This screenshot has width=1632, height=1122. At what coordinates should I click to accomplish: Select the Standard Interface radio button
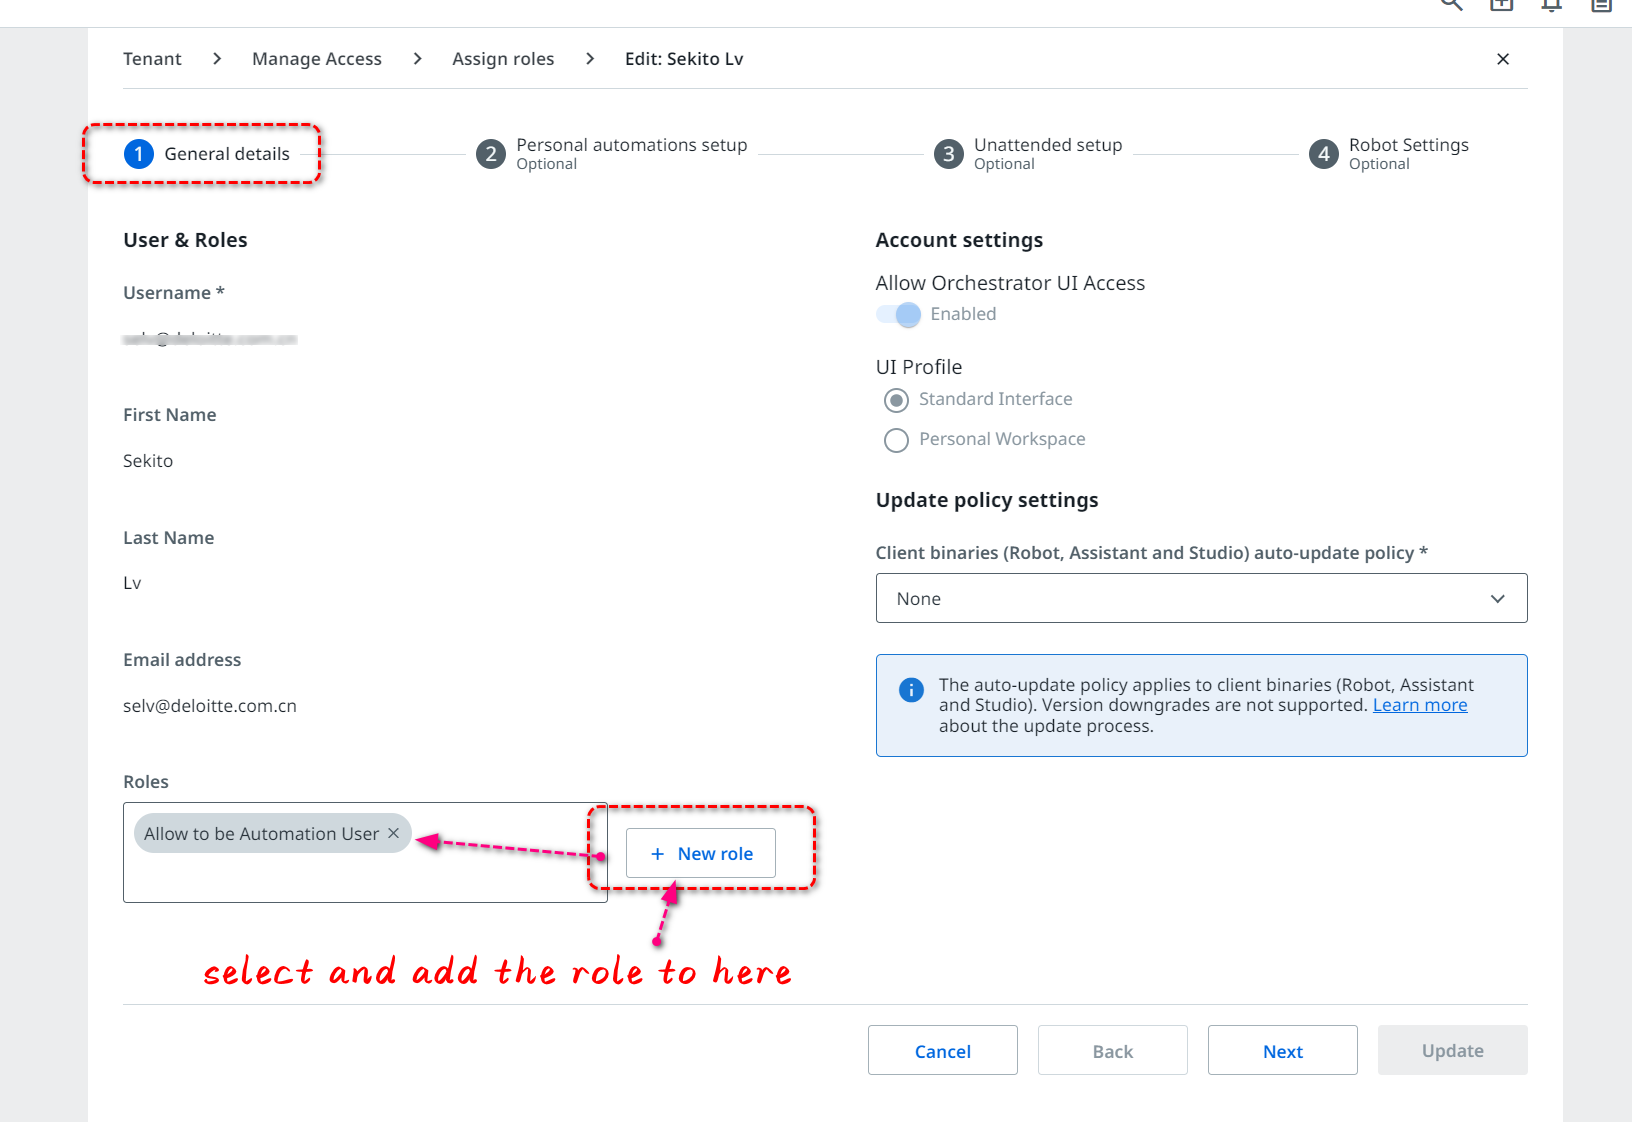pos(896,399)
